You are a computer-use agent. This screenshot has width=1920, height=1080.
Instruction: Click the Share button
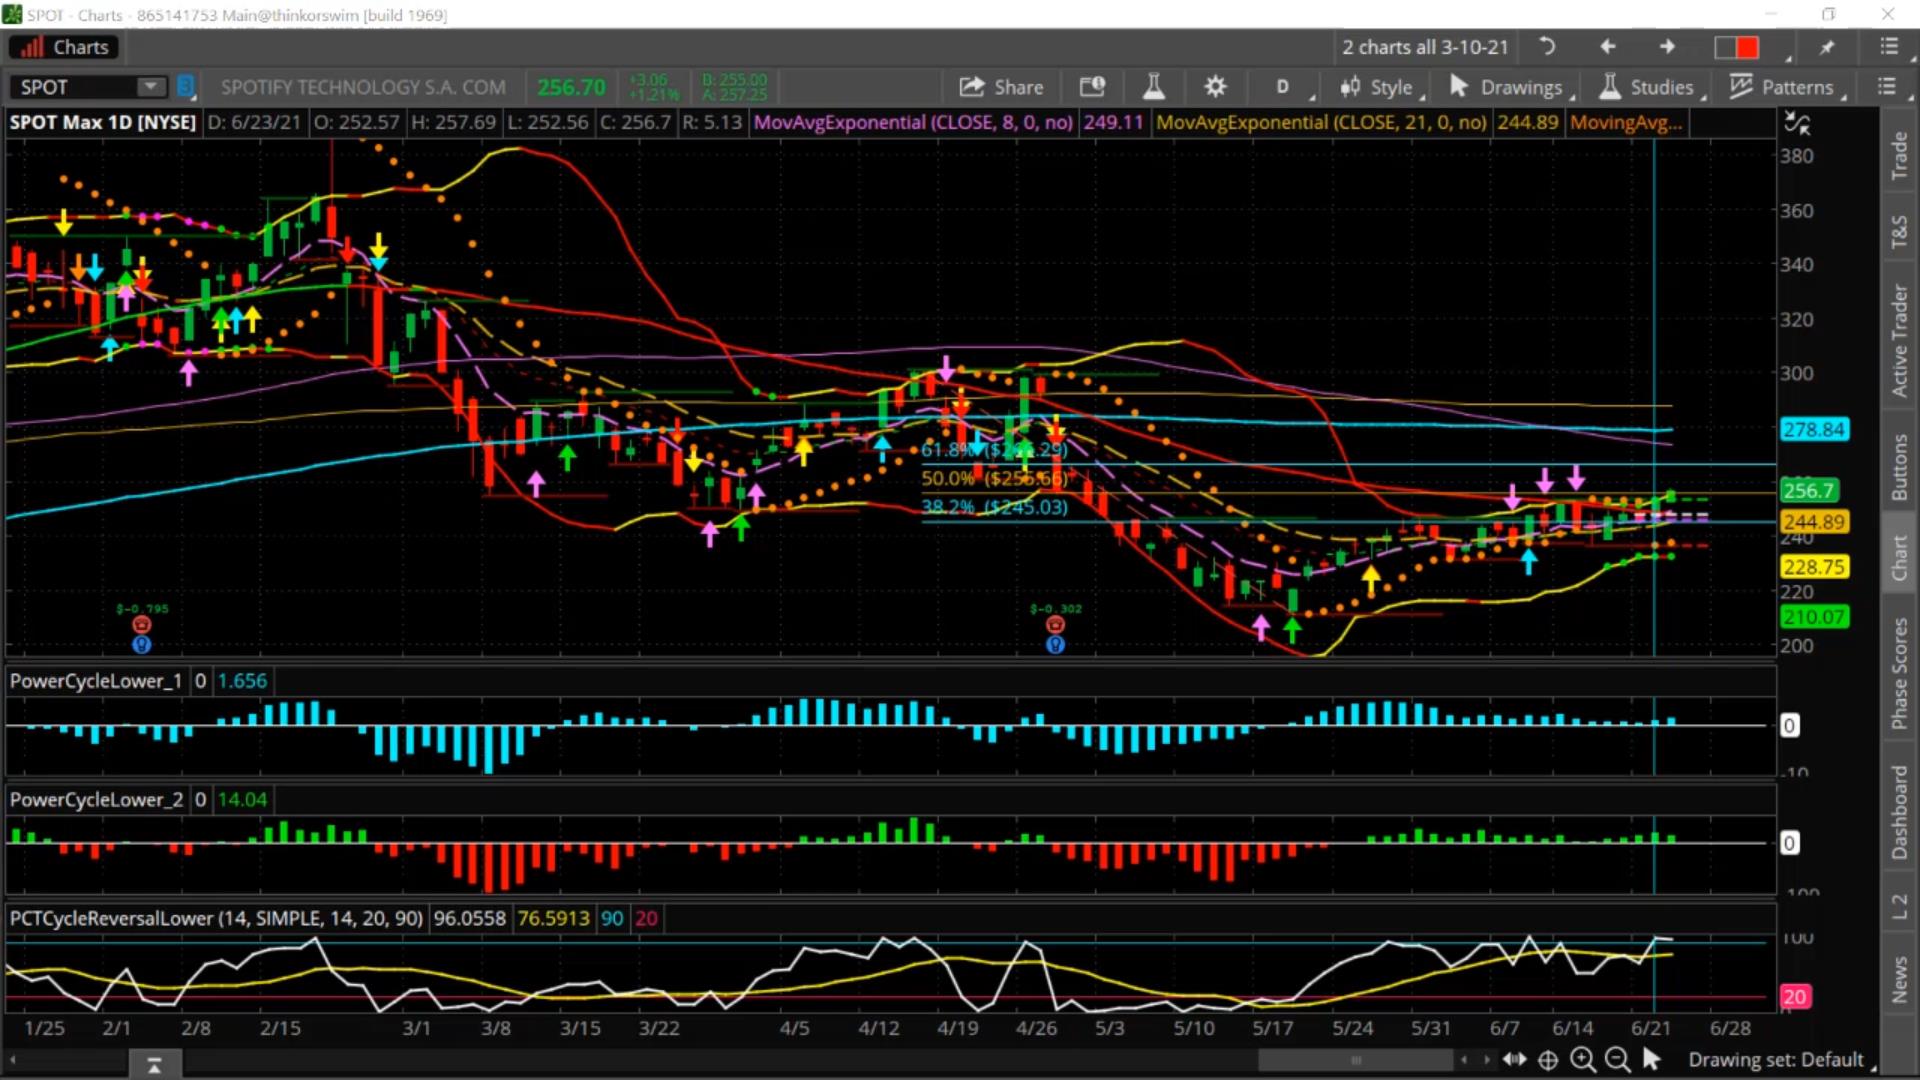click(x=1001, y=87)
